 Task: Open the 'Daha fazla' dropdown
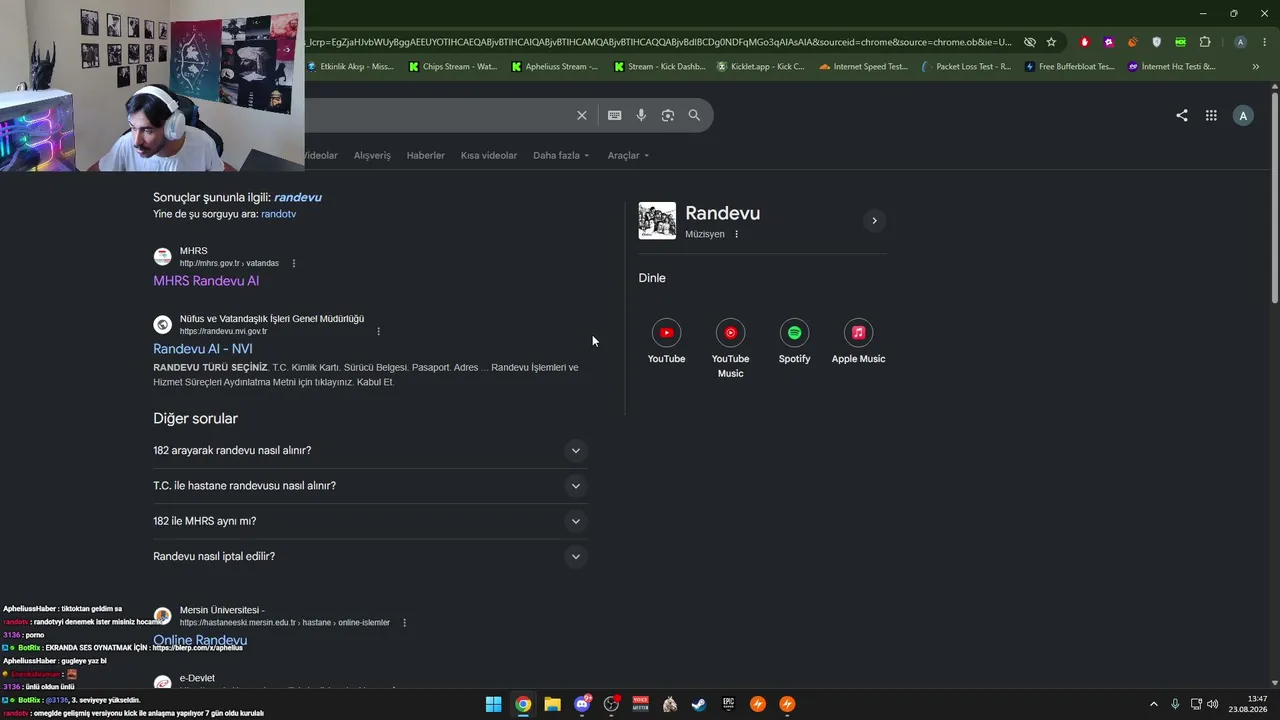tap(561, 155)
